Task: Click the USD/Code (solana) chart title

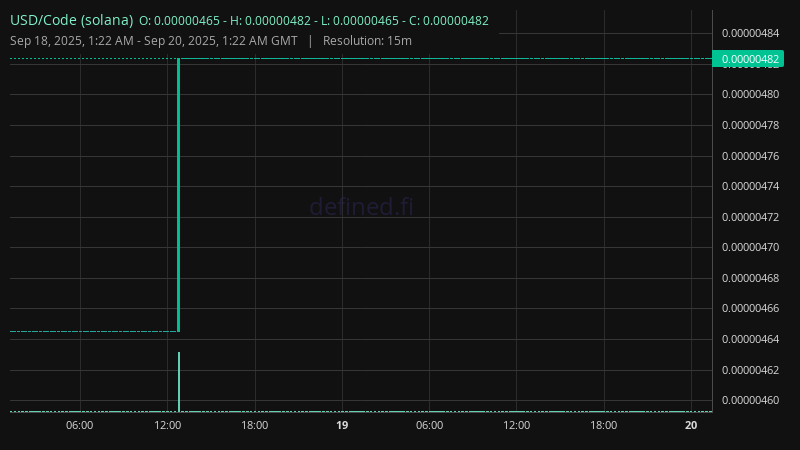Action: coord(71,20)
